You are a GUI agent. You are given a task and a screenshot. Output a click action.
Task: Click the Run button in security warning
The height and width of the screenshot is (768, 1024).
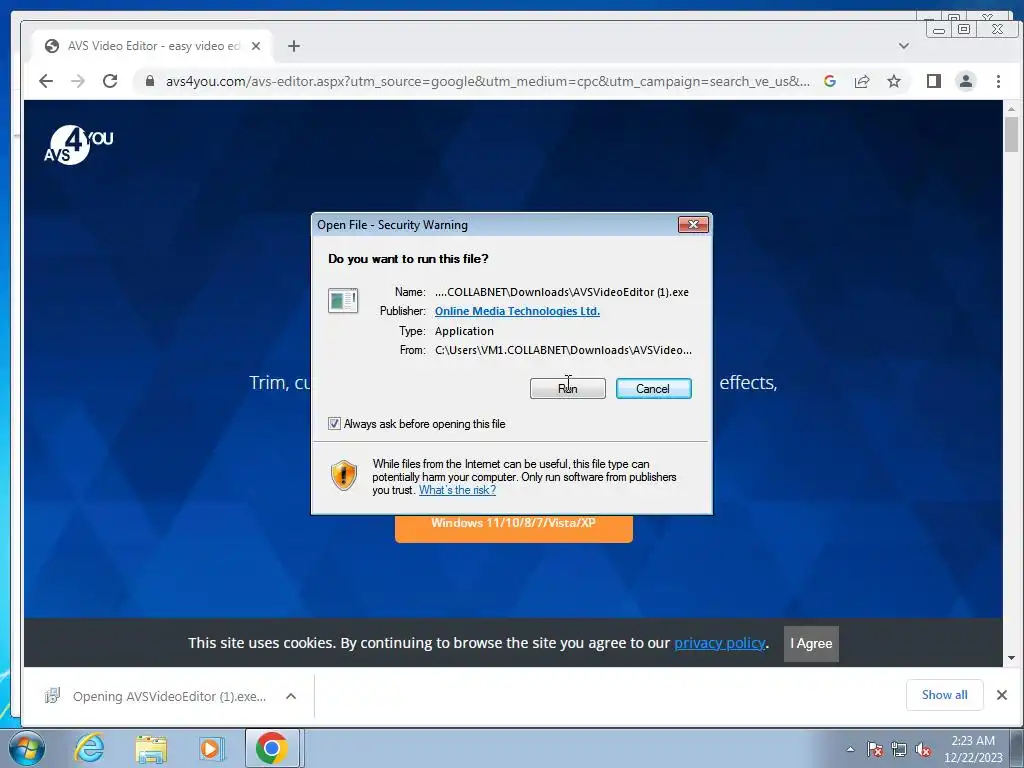568,389
